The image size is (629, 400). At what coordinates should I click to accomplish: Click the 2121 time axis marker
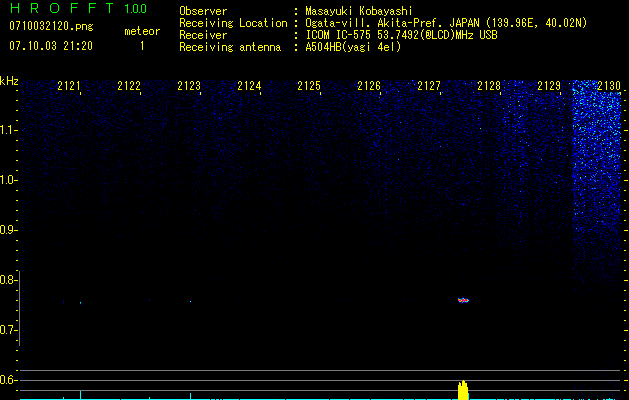click(69, 86)
